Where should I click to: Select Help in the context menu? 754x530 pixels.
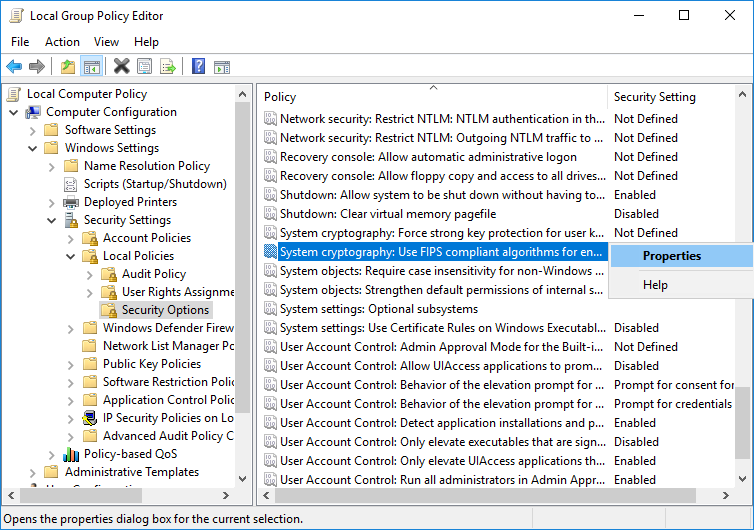[656, 285]
